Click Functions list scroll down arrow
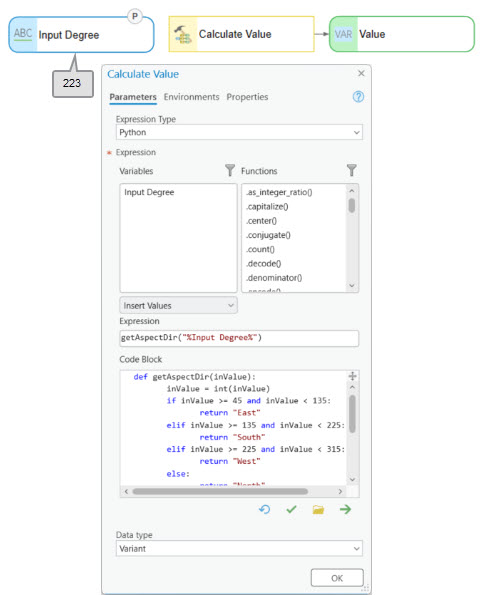The width and height of the screenshot is (486, 595). (352, 285)
